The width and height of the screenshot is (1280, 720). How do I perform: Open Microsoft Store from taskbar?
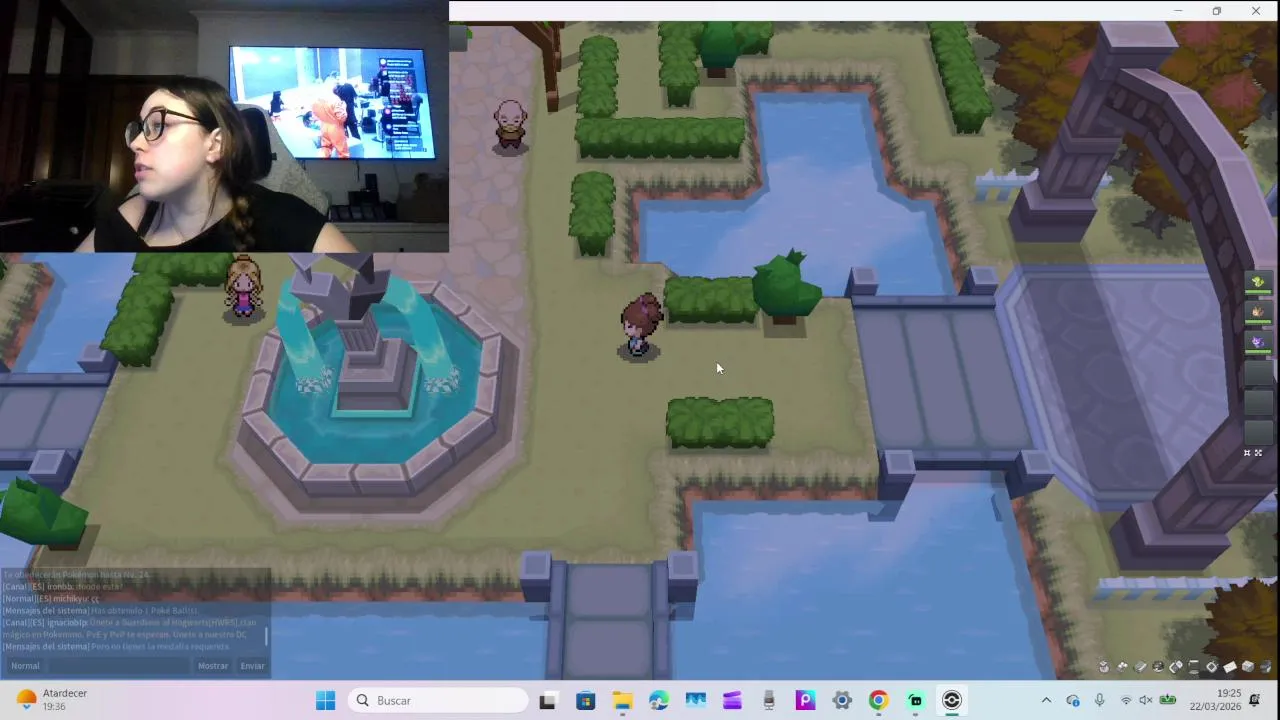[585, 700]
